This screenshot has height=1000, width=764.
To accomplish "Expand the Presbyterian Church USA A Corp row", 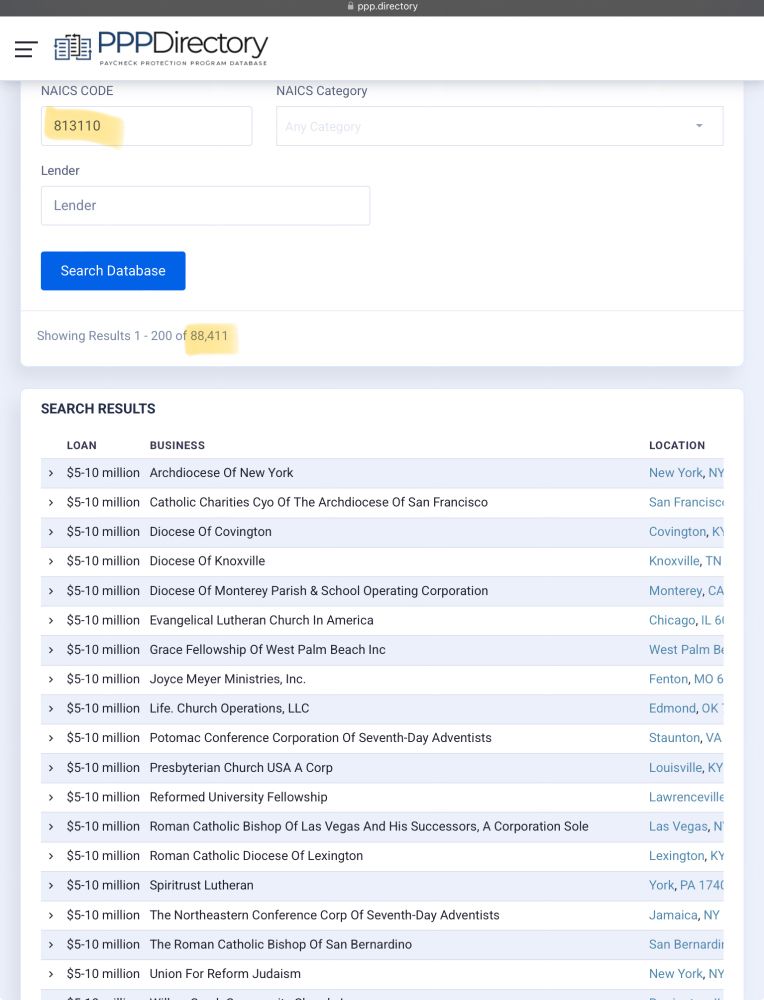I will point(51,767).
